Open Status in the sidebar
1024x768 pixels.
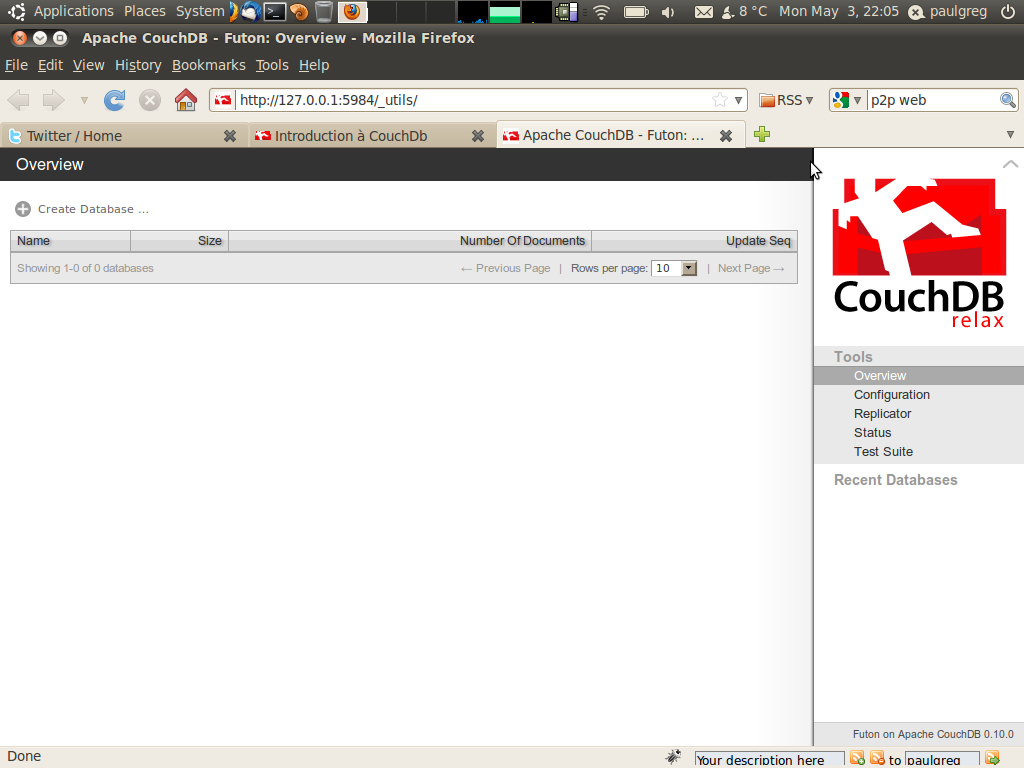click(872, 432)
